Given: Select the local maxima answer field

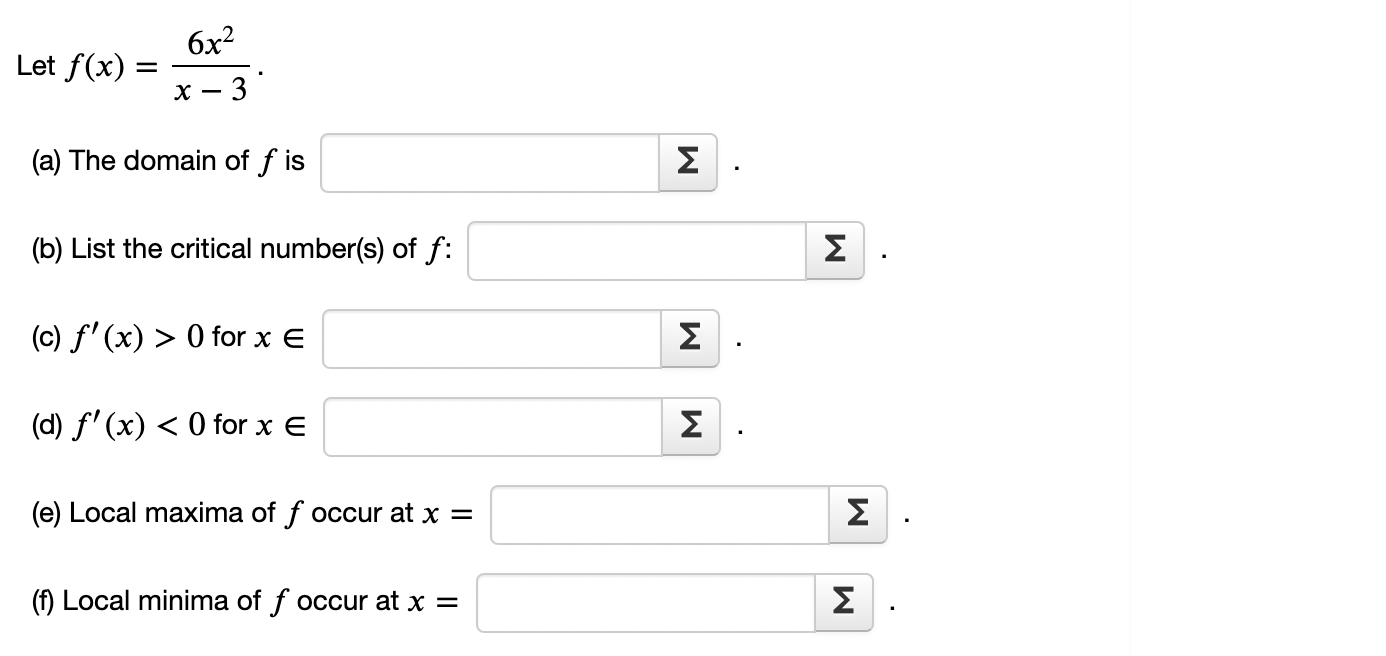Looking at the screenshot, I should tap(660, 514).
